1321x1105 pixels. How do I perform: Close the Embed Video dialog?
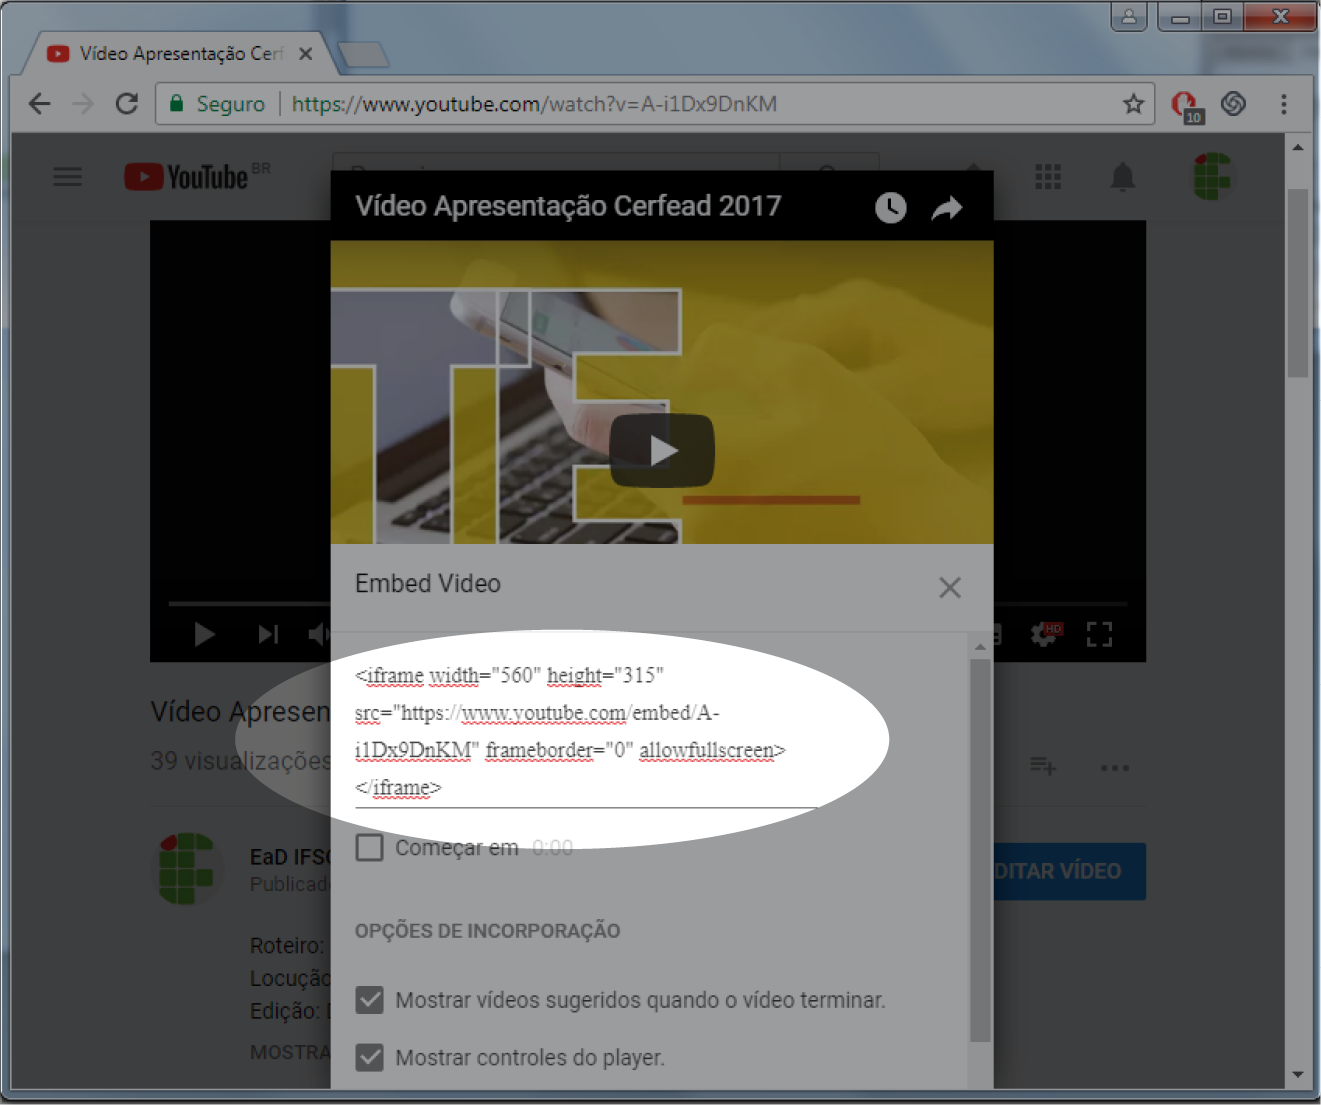[949, 587]
